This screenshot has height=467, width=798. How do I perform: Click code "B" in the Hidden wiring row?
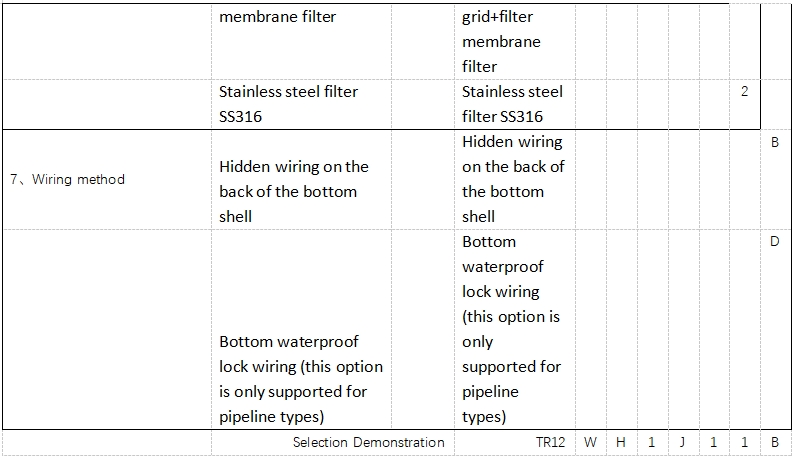(775, 143)
